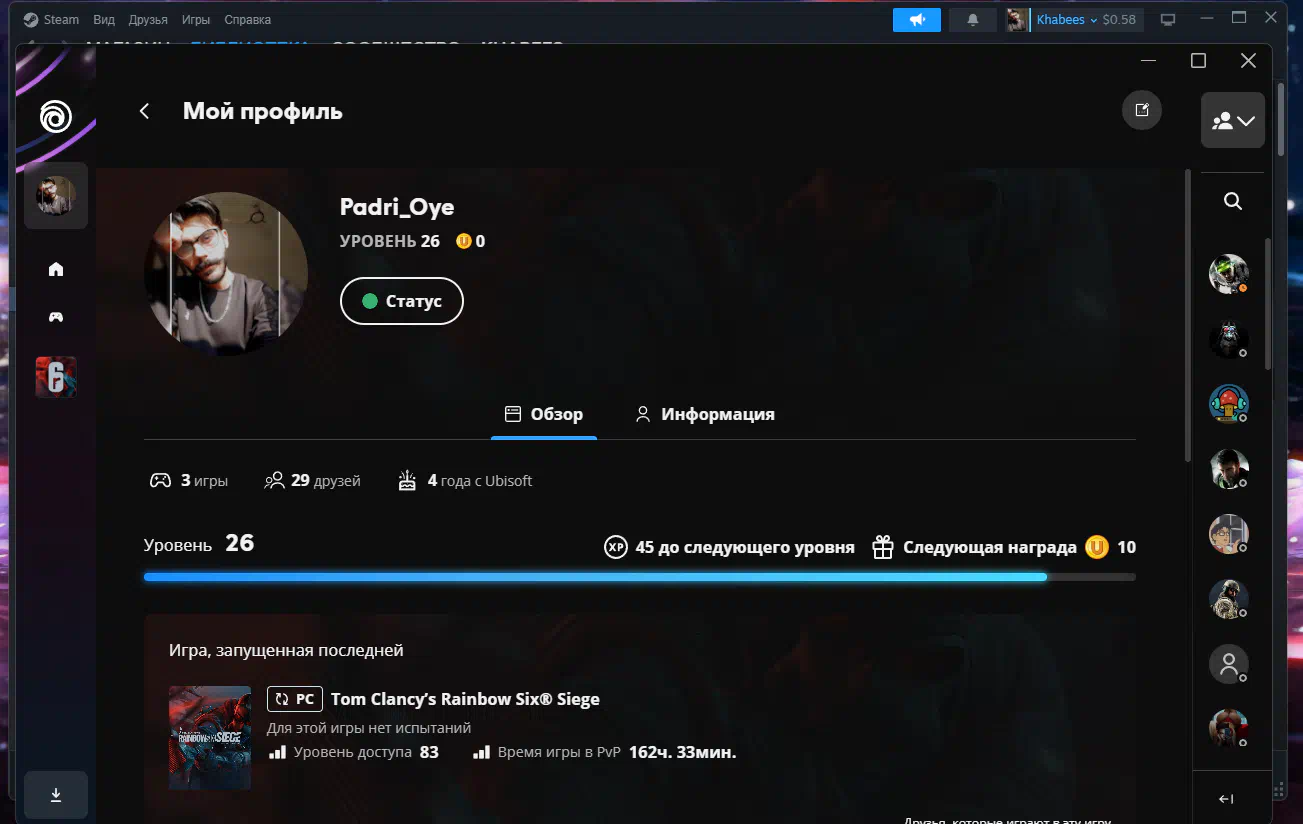Set status with Статус button

[402, 301]
